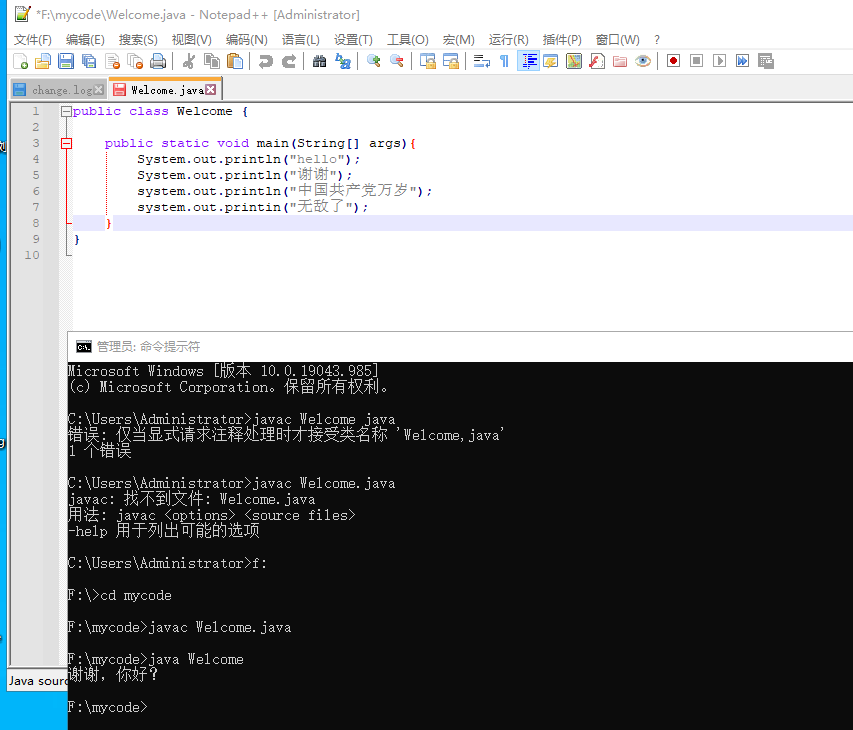Viewport: 853px width, 730px height.
Task: Click line number 6 in margin
Action: 36,191
